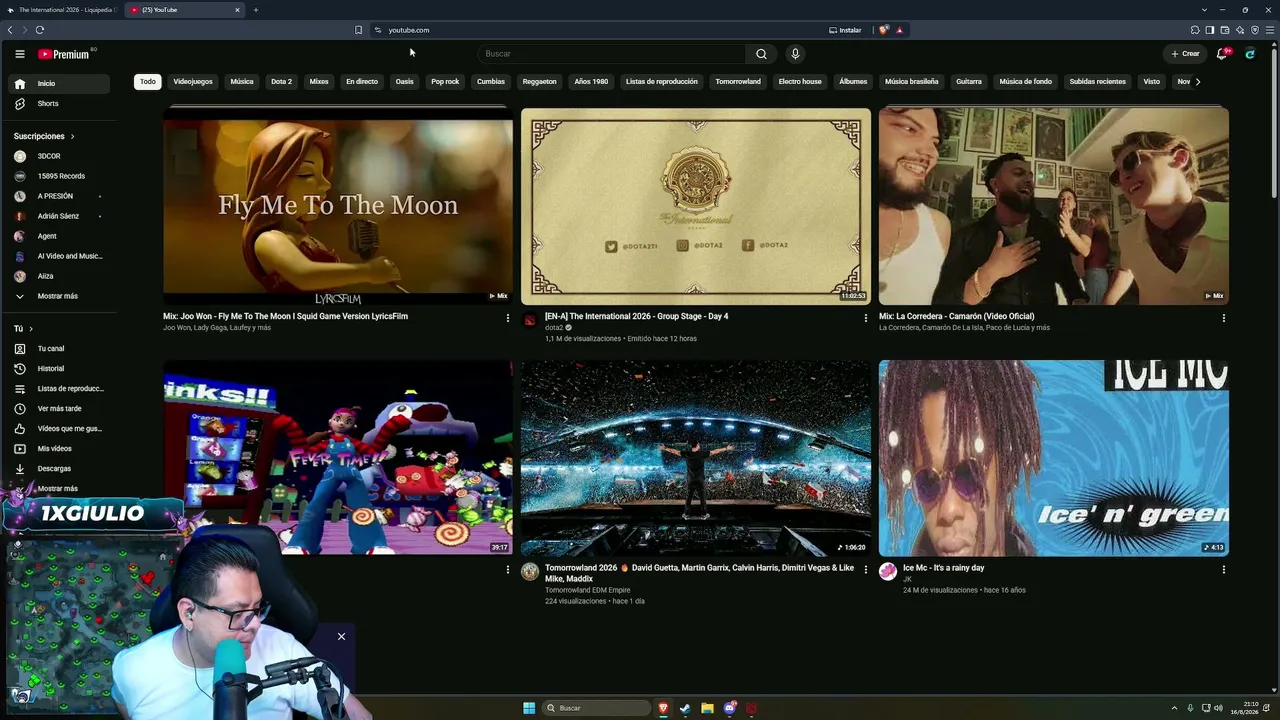Click the Instalar app button
Image resolution: width=1280 pixels, height=720 pixels.
(845, 30)
